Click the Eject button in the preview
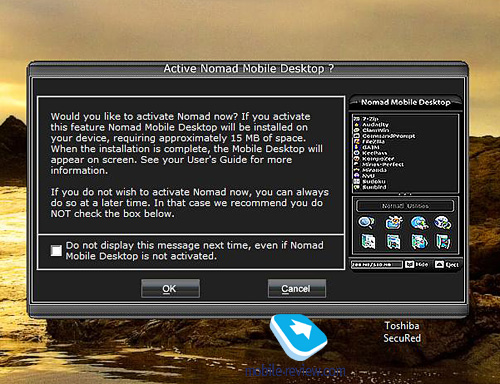This screenshot has width=500, height=384. [447, 264]
